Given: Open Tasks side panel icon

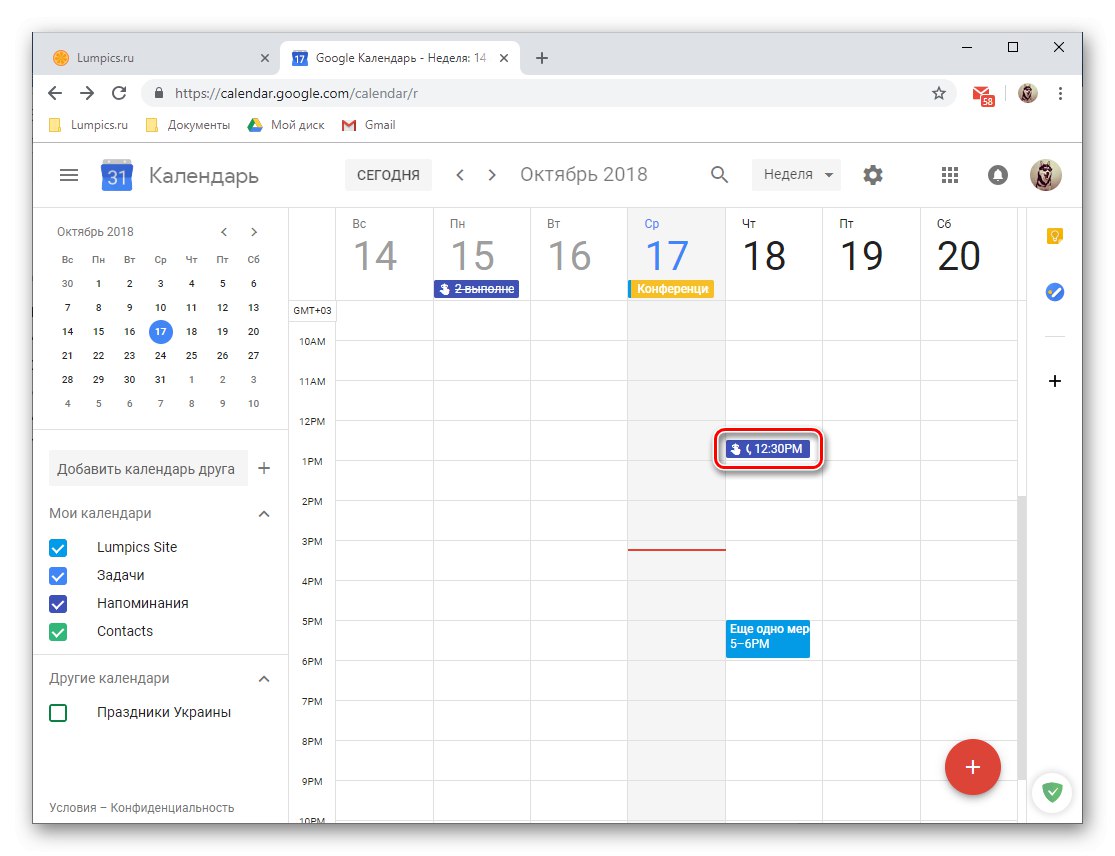Looking at the screenshot, I should tap(1055, 291).
